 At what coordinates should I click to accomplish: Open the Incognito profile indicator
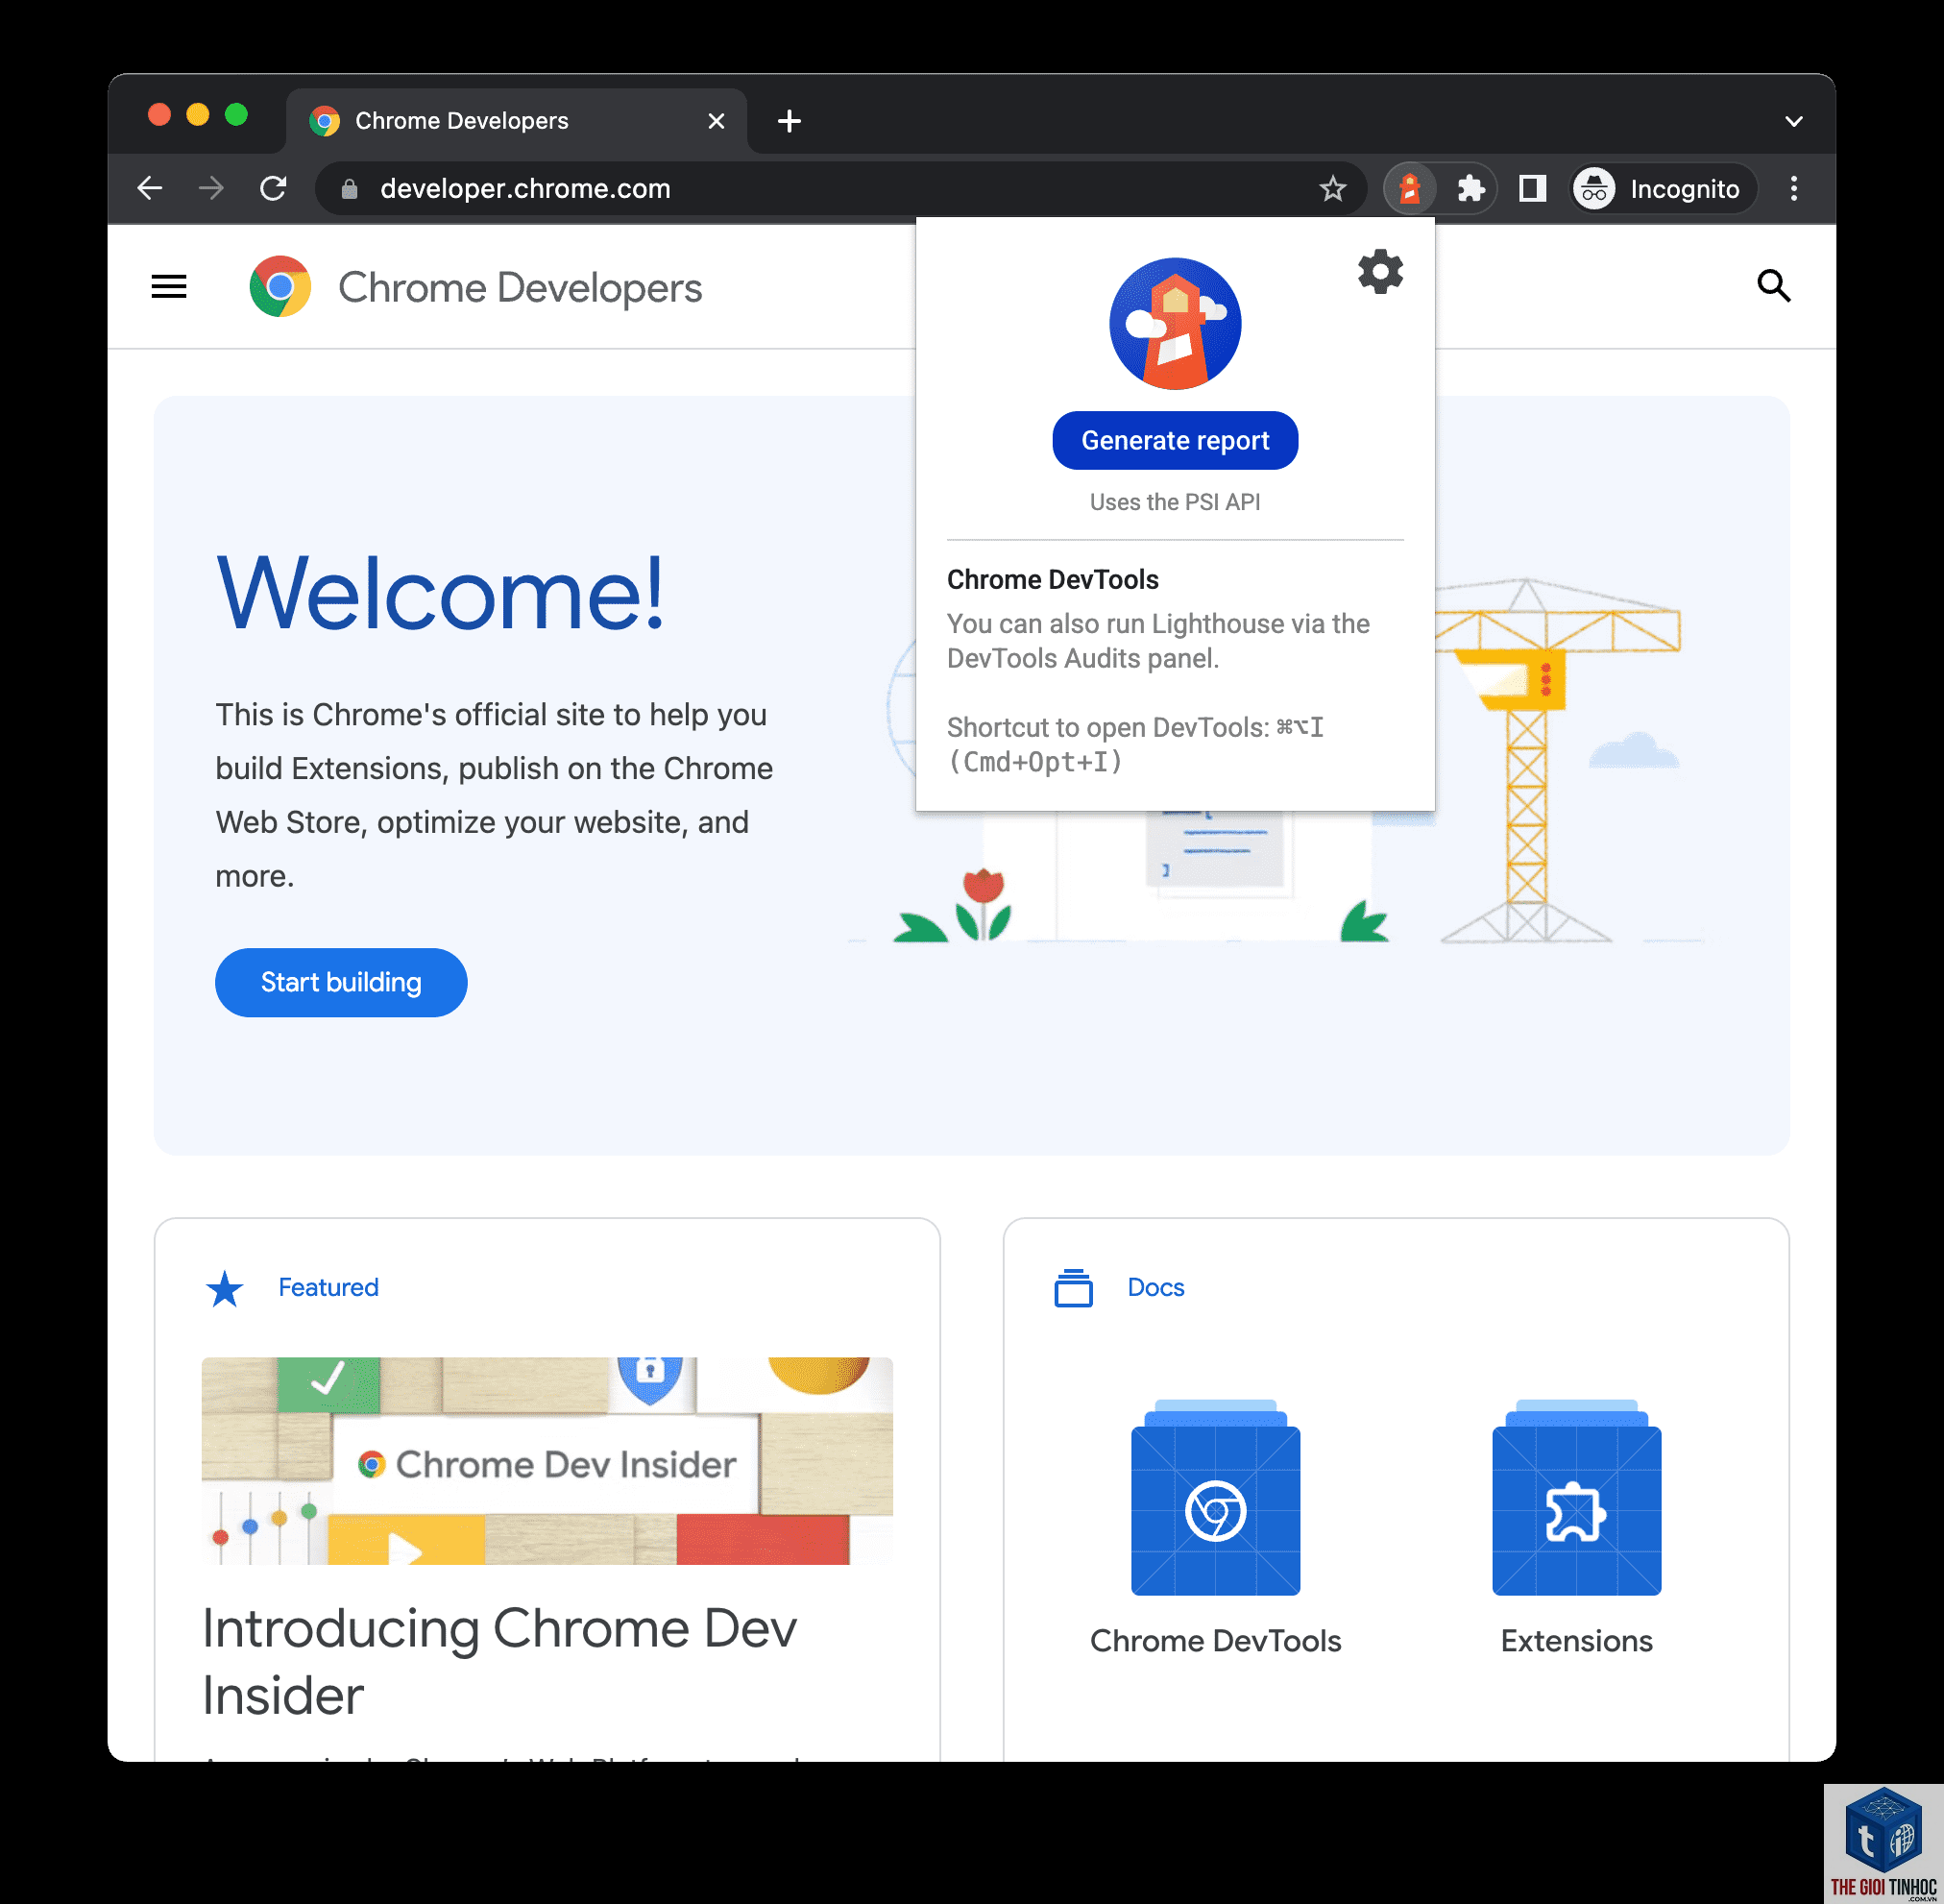point(1658,188)
